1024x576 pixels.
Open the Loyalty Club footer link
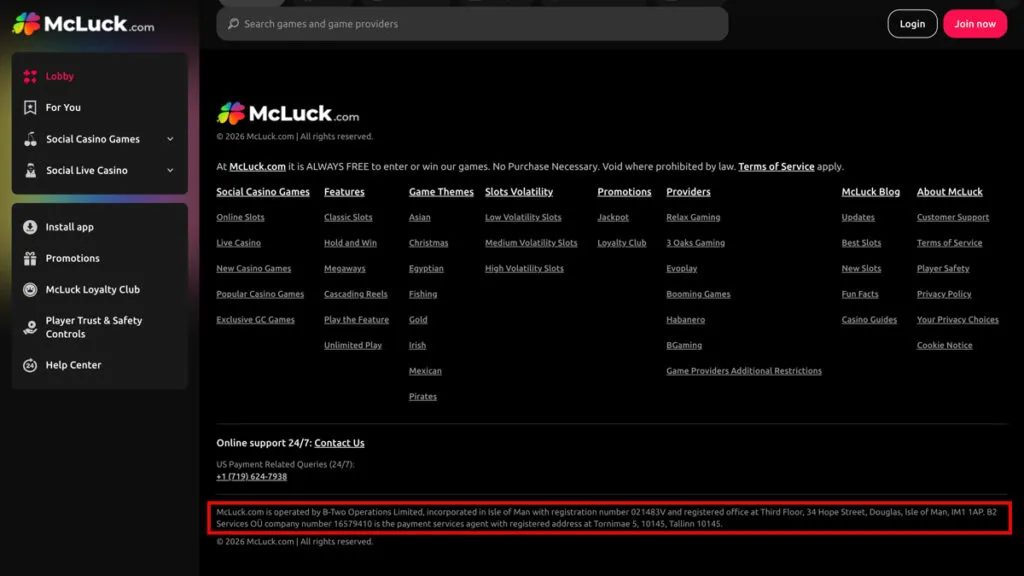click(x=622, y=243)
